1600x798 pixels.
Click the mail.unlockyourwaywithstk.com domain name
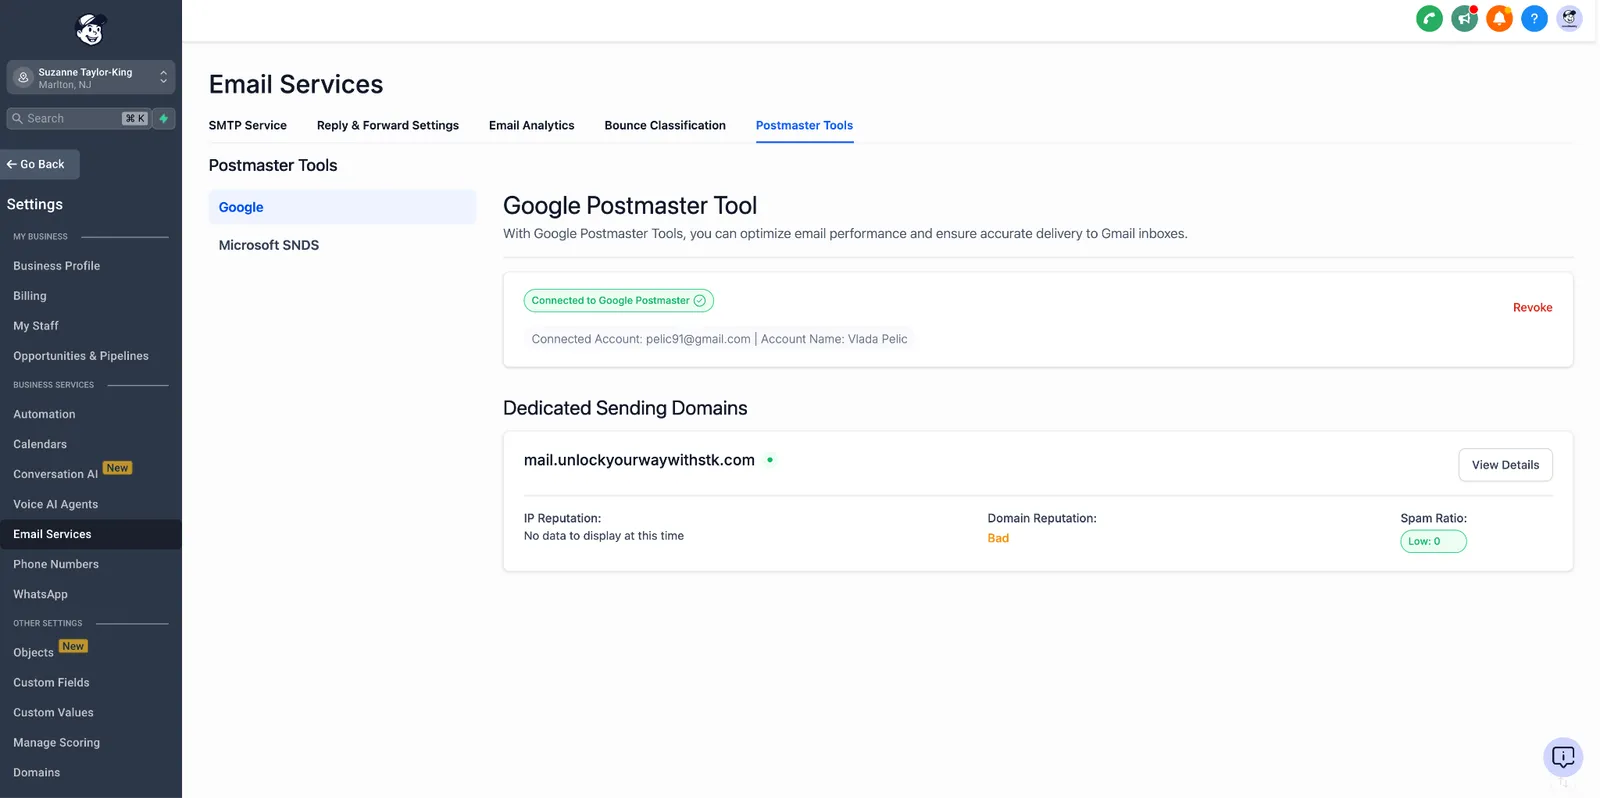639,460
